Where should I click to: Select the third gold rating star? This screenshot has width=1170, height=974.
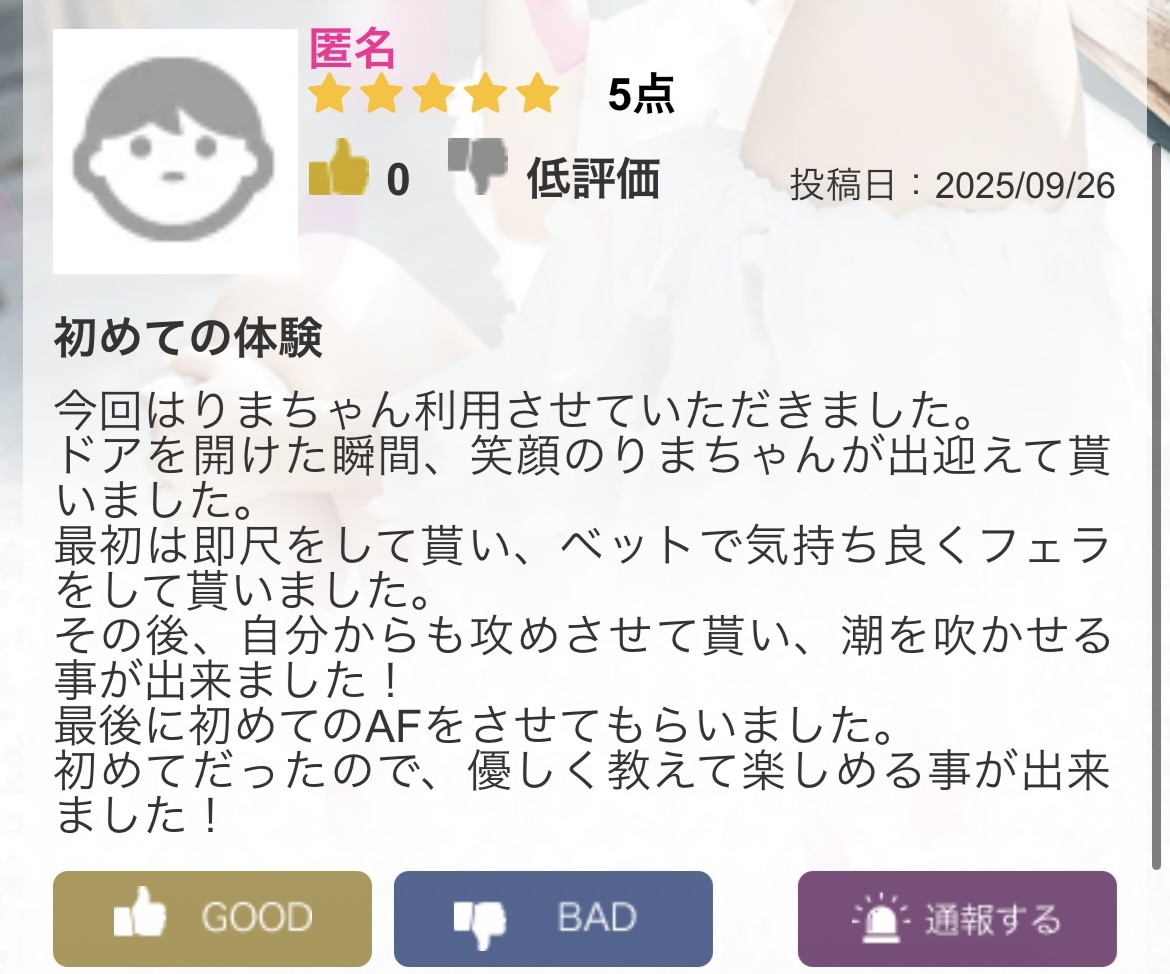(x=434, y=94)
